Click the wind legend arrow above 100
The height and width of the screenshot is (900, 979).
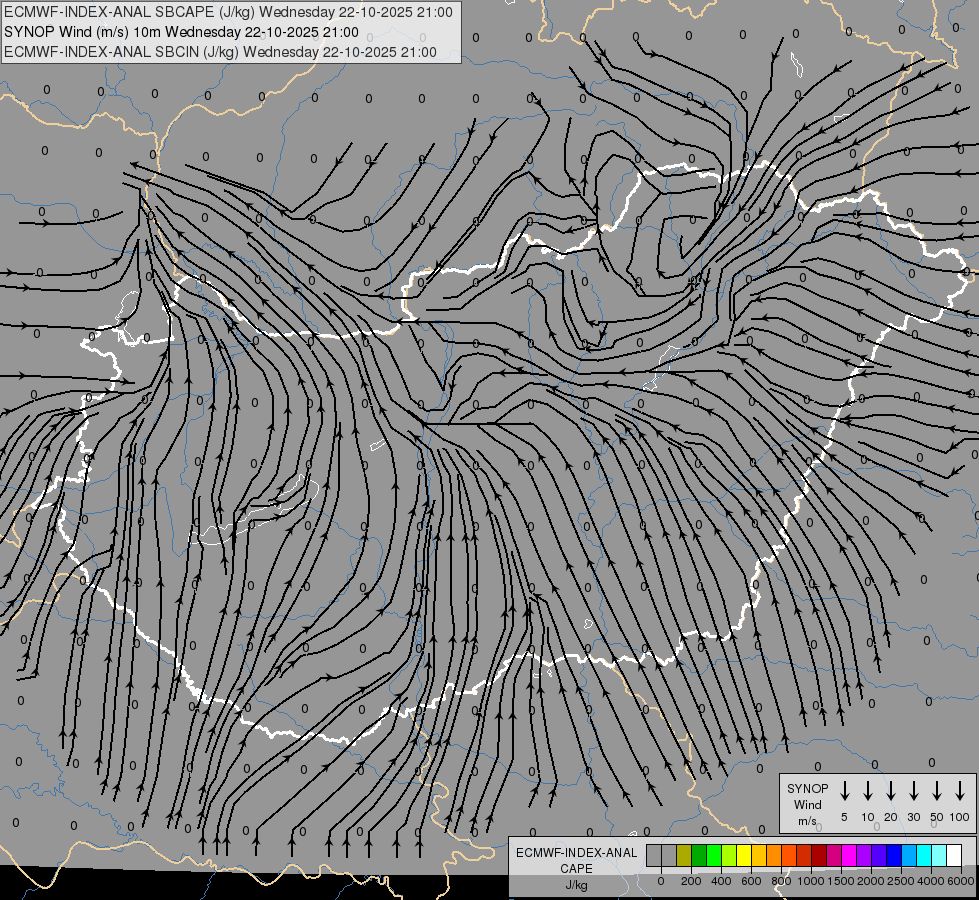click(960, 790)
